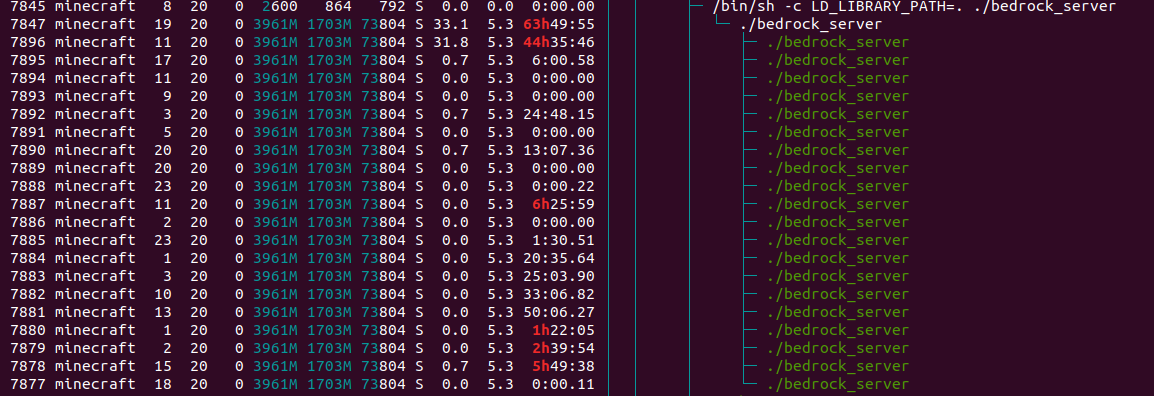
Task: Select PID 7886 in the process list
Action: coord(29,222)
